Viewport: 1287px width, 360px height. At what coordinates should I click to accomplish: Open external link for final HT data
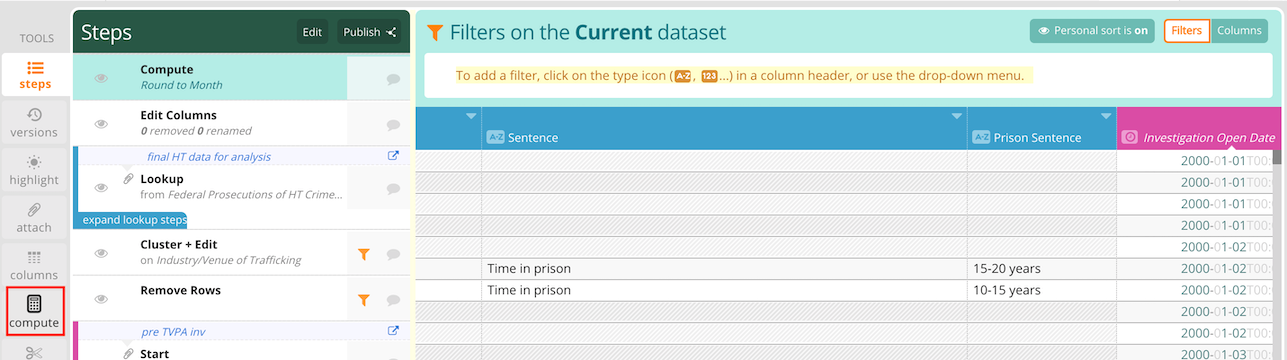click(x=393, y=156)
